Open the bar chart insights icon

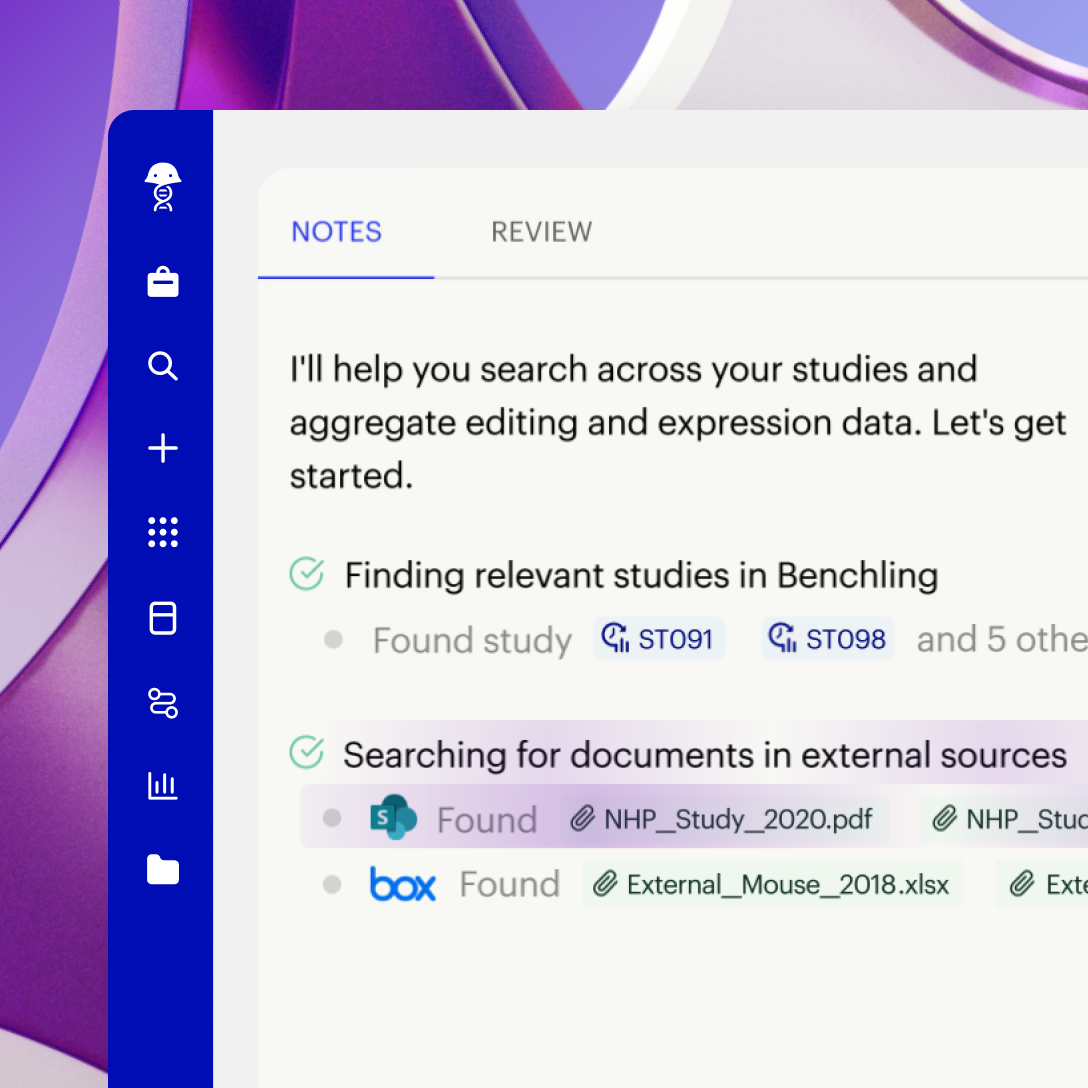click(x=163, y=785)
